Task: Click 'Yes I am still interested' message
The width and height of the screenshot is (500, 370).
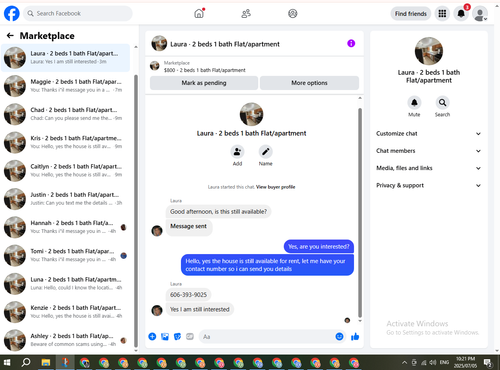Action: pos(200,309)
